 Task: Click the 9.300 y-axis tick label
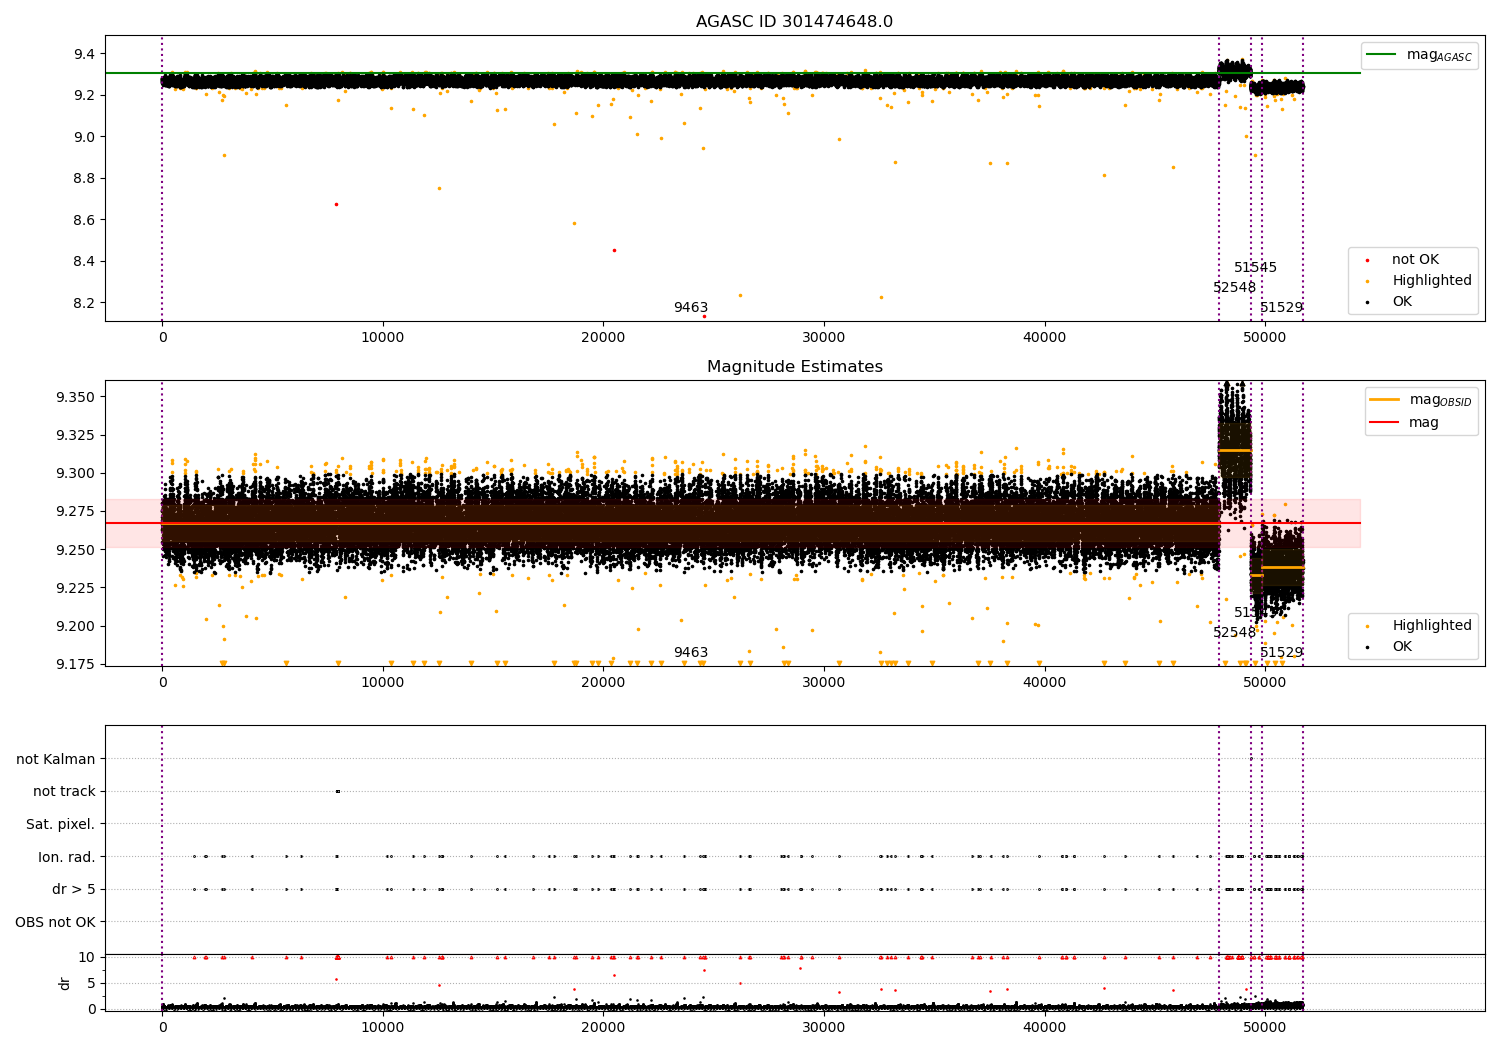(75, 474)
